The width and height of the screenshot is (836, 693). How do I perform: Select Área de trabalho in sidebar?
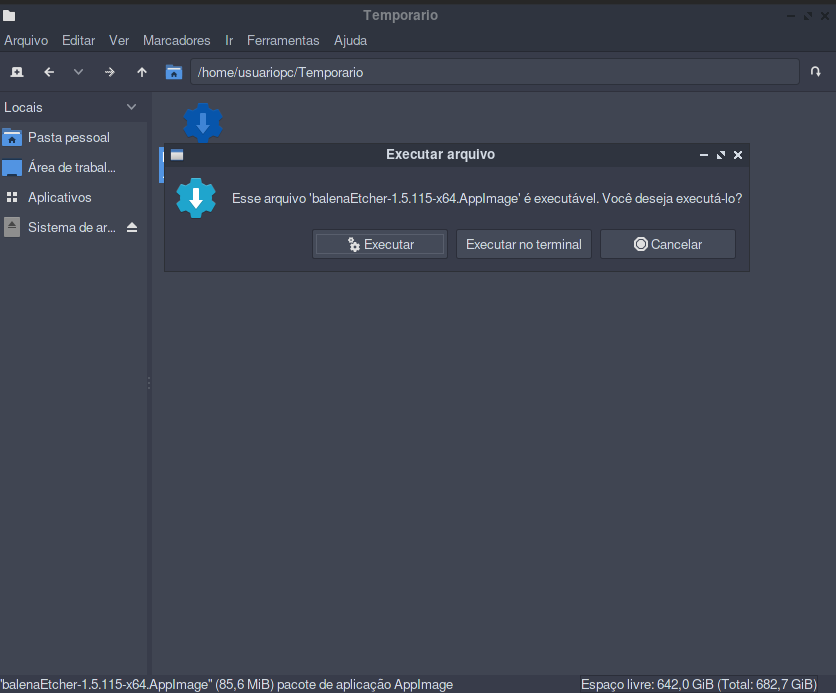74,167
